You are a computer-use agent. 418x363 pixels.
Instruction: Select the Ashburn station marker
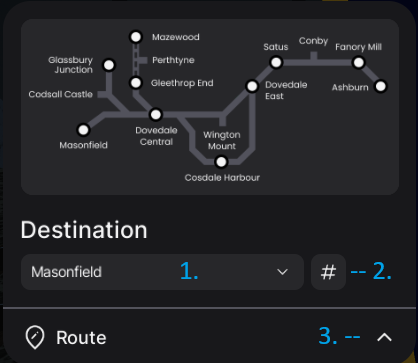point(381,86)
